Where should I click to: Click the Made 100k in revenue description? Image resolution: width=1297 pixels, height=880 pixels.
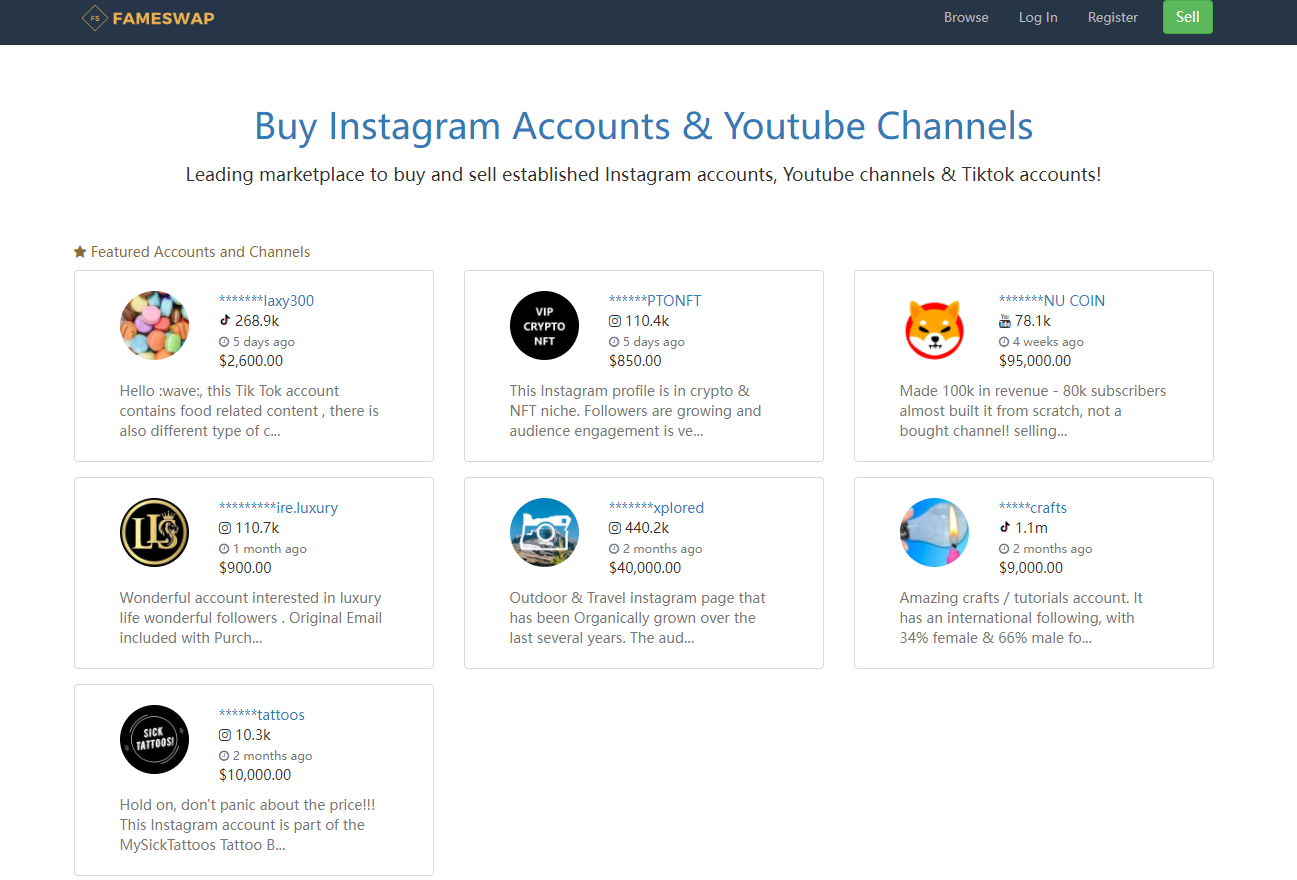coord(1033,411)
